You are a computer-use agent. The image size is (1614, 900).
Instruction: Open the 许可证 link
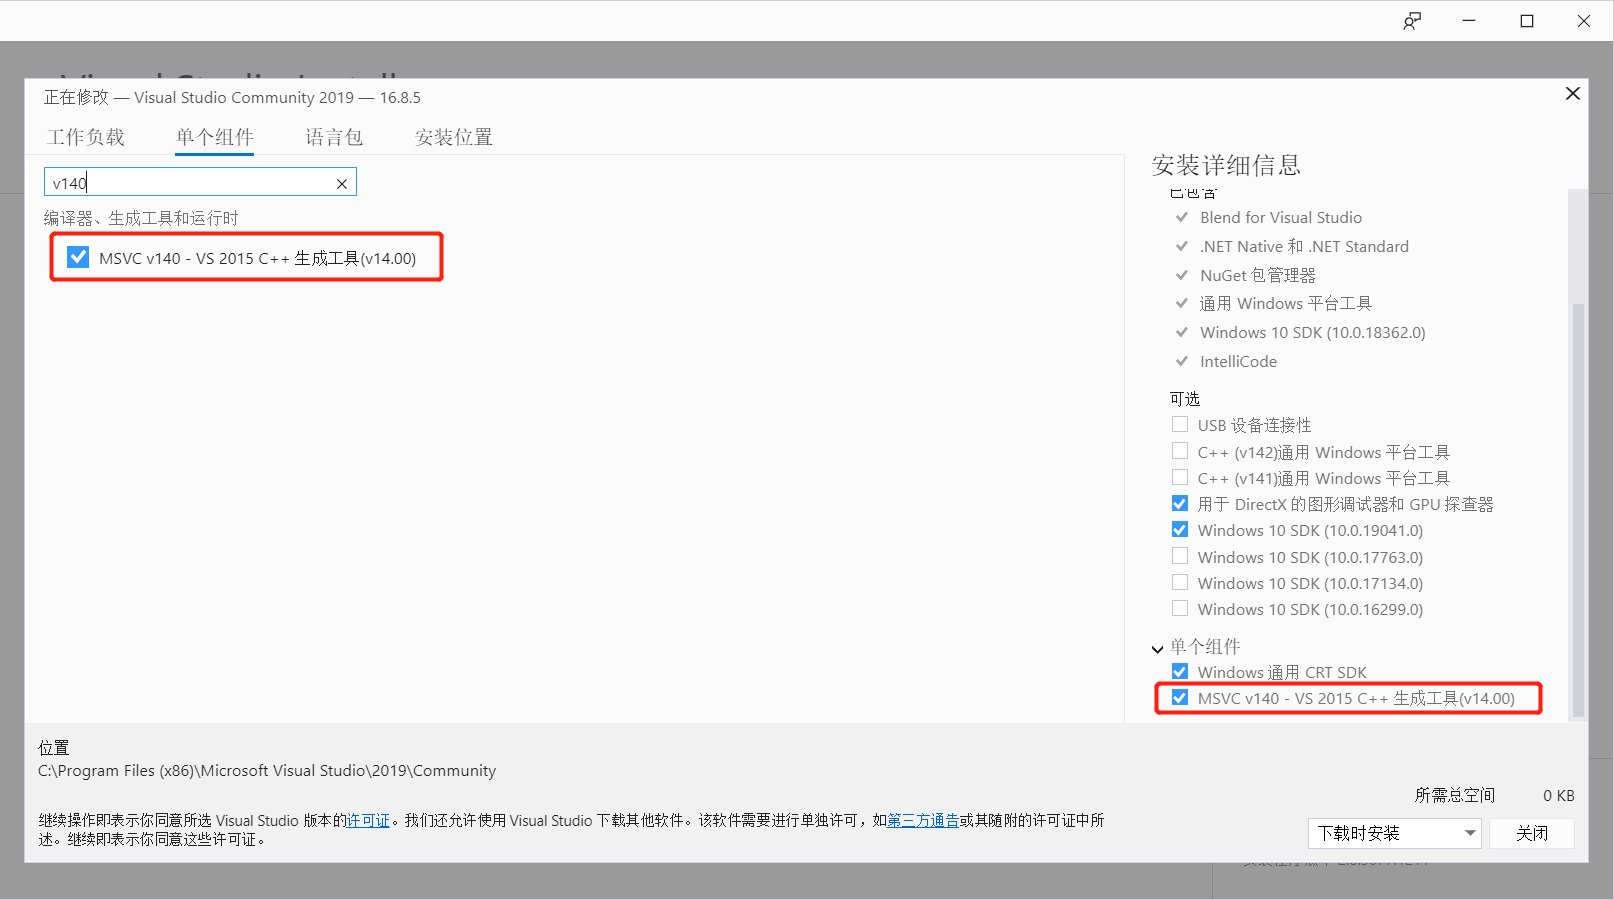(x=368, y=820)
